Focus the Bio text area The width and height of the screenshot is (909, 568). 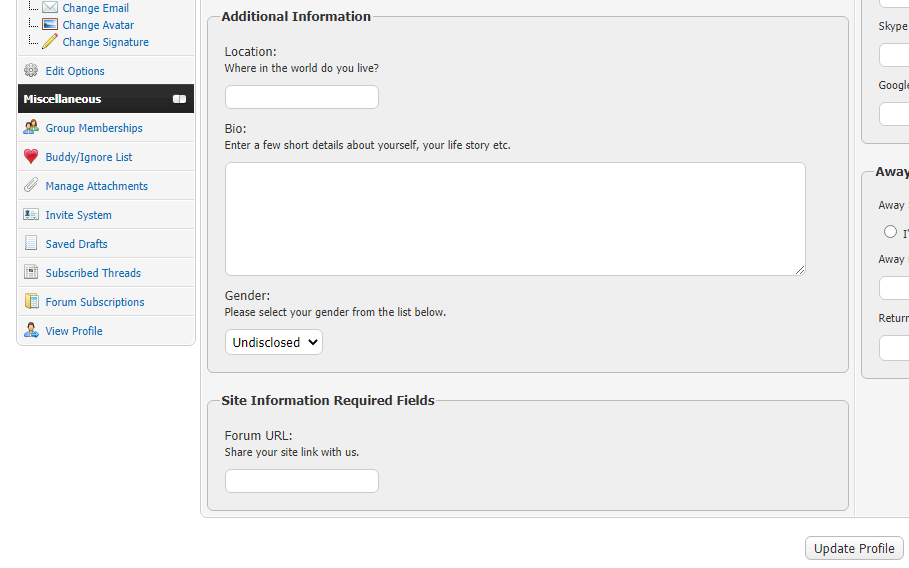(x=514, y=218)
